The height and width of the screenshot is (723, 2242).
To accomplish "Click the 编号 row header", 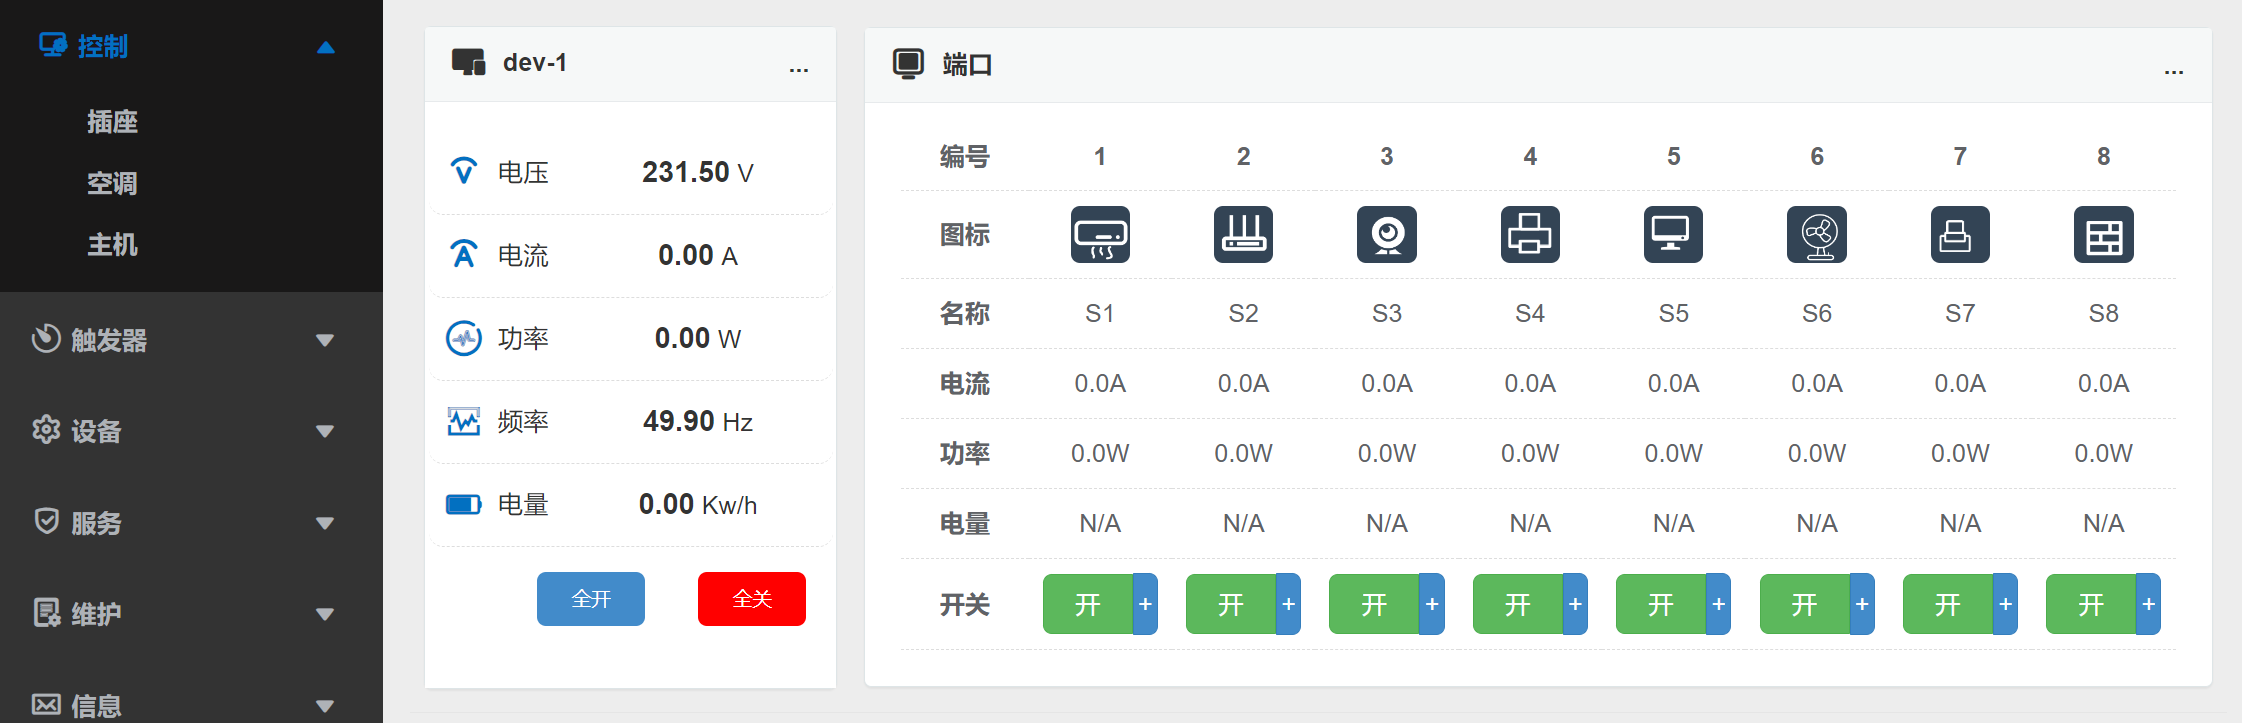I will point(965,156).
